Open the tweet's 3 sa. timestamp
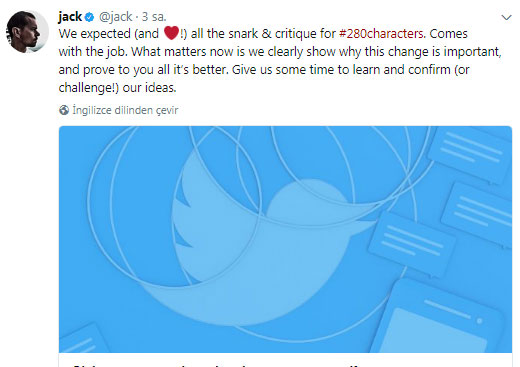Screen dimensions: 520x367 [154, 17]
